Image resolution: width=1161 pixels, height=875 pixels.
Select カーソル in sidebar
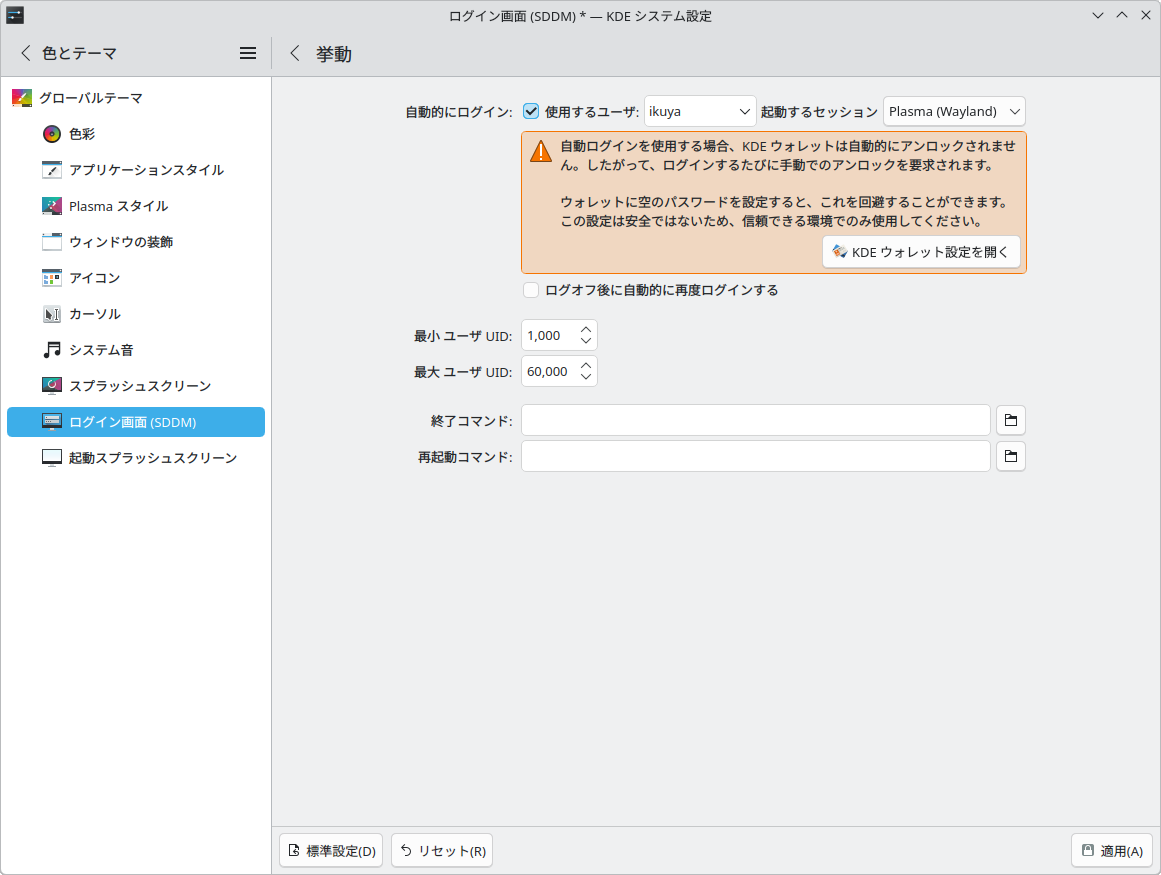click(136, 314)
